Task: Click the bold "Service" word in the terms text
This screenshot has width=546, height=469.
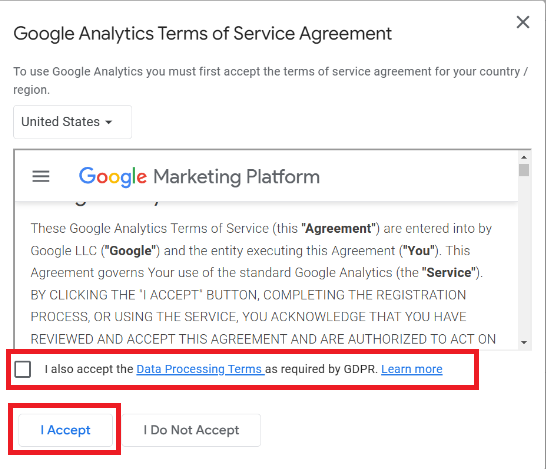Action: tap(448, 273)
